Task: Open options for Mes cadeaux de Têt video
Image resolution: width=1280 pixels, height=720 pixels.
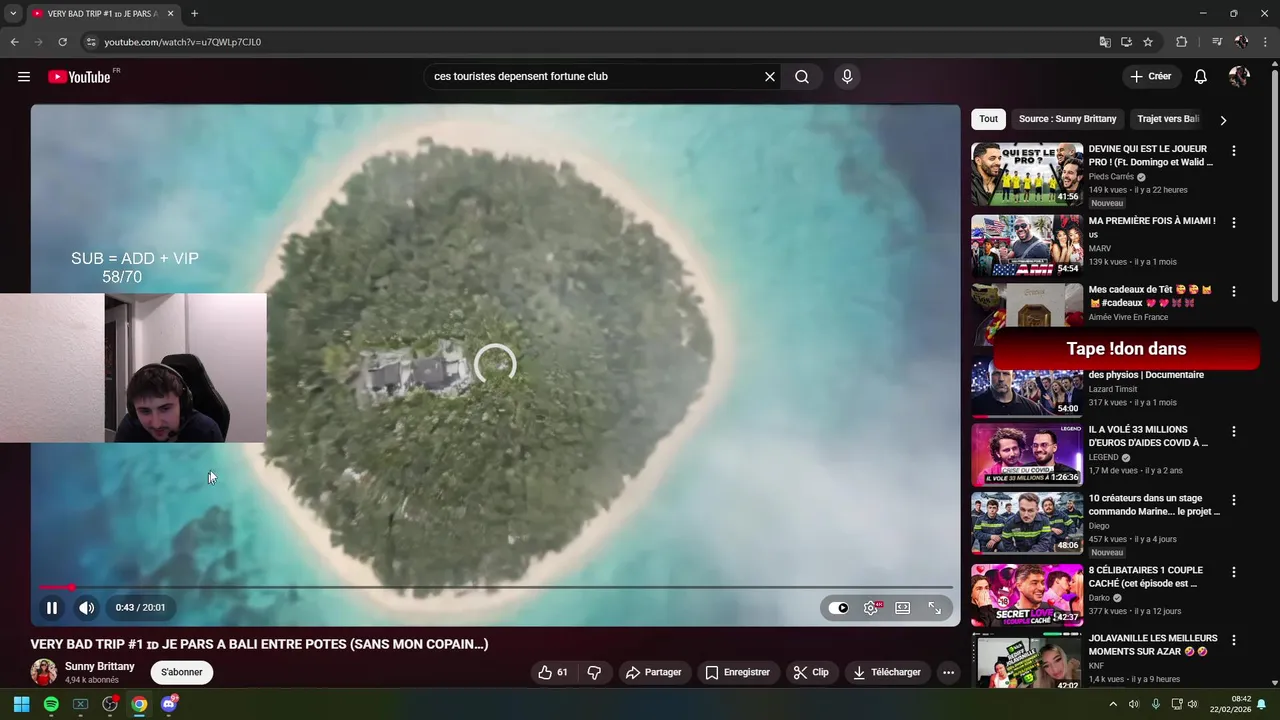Action: 1233,292
